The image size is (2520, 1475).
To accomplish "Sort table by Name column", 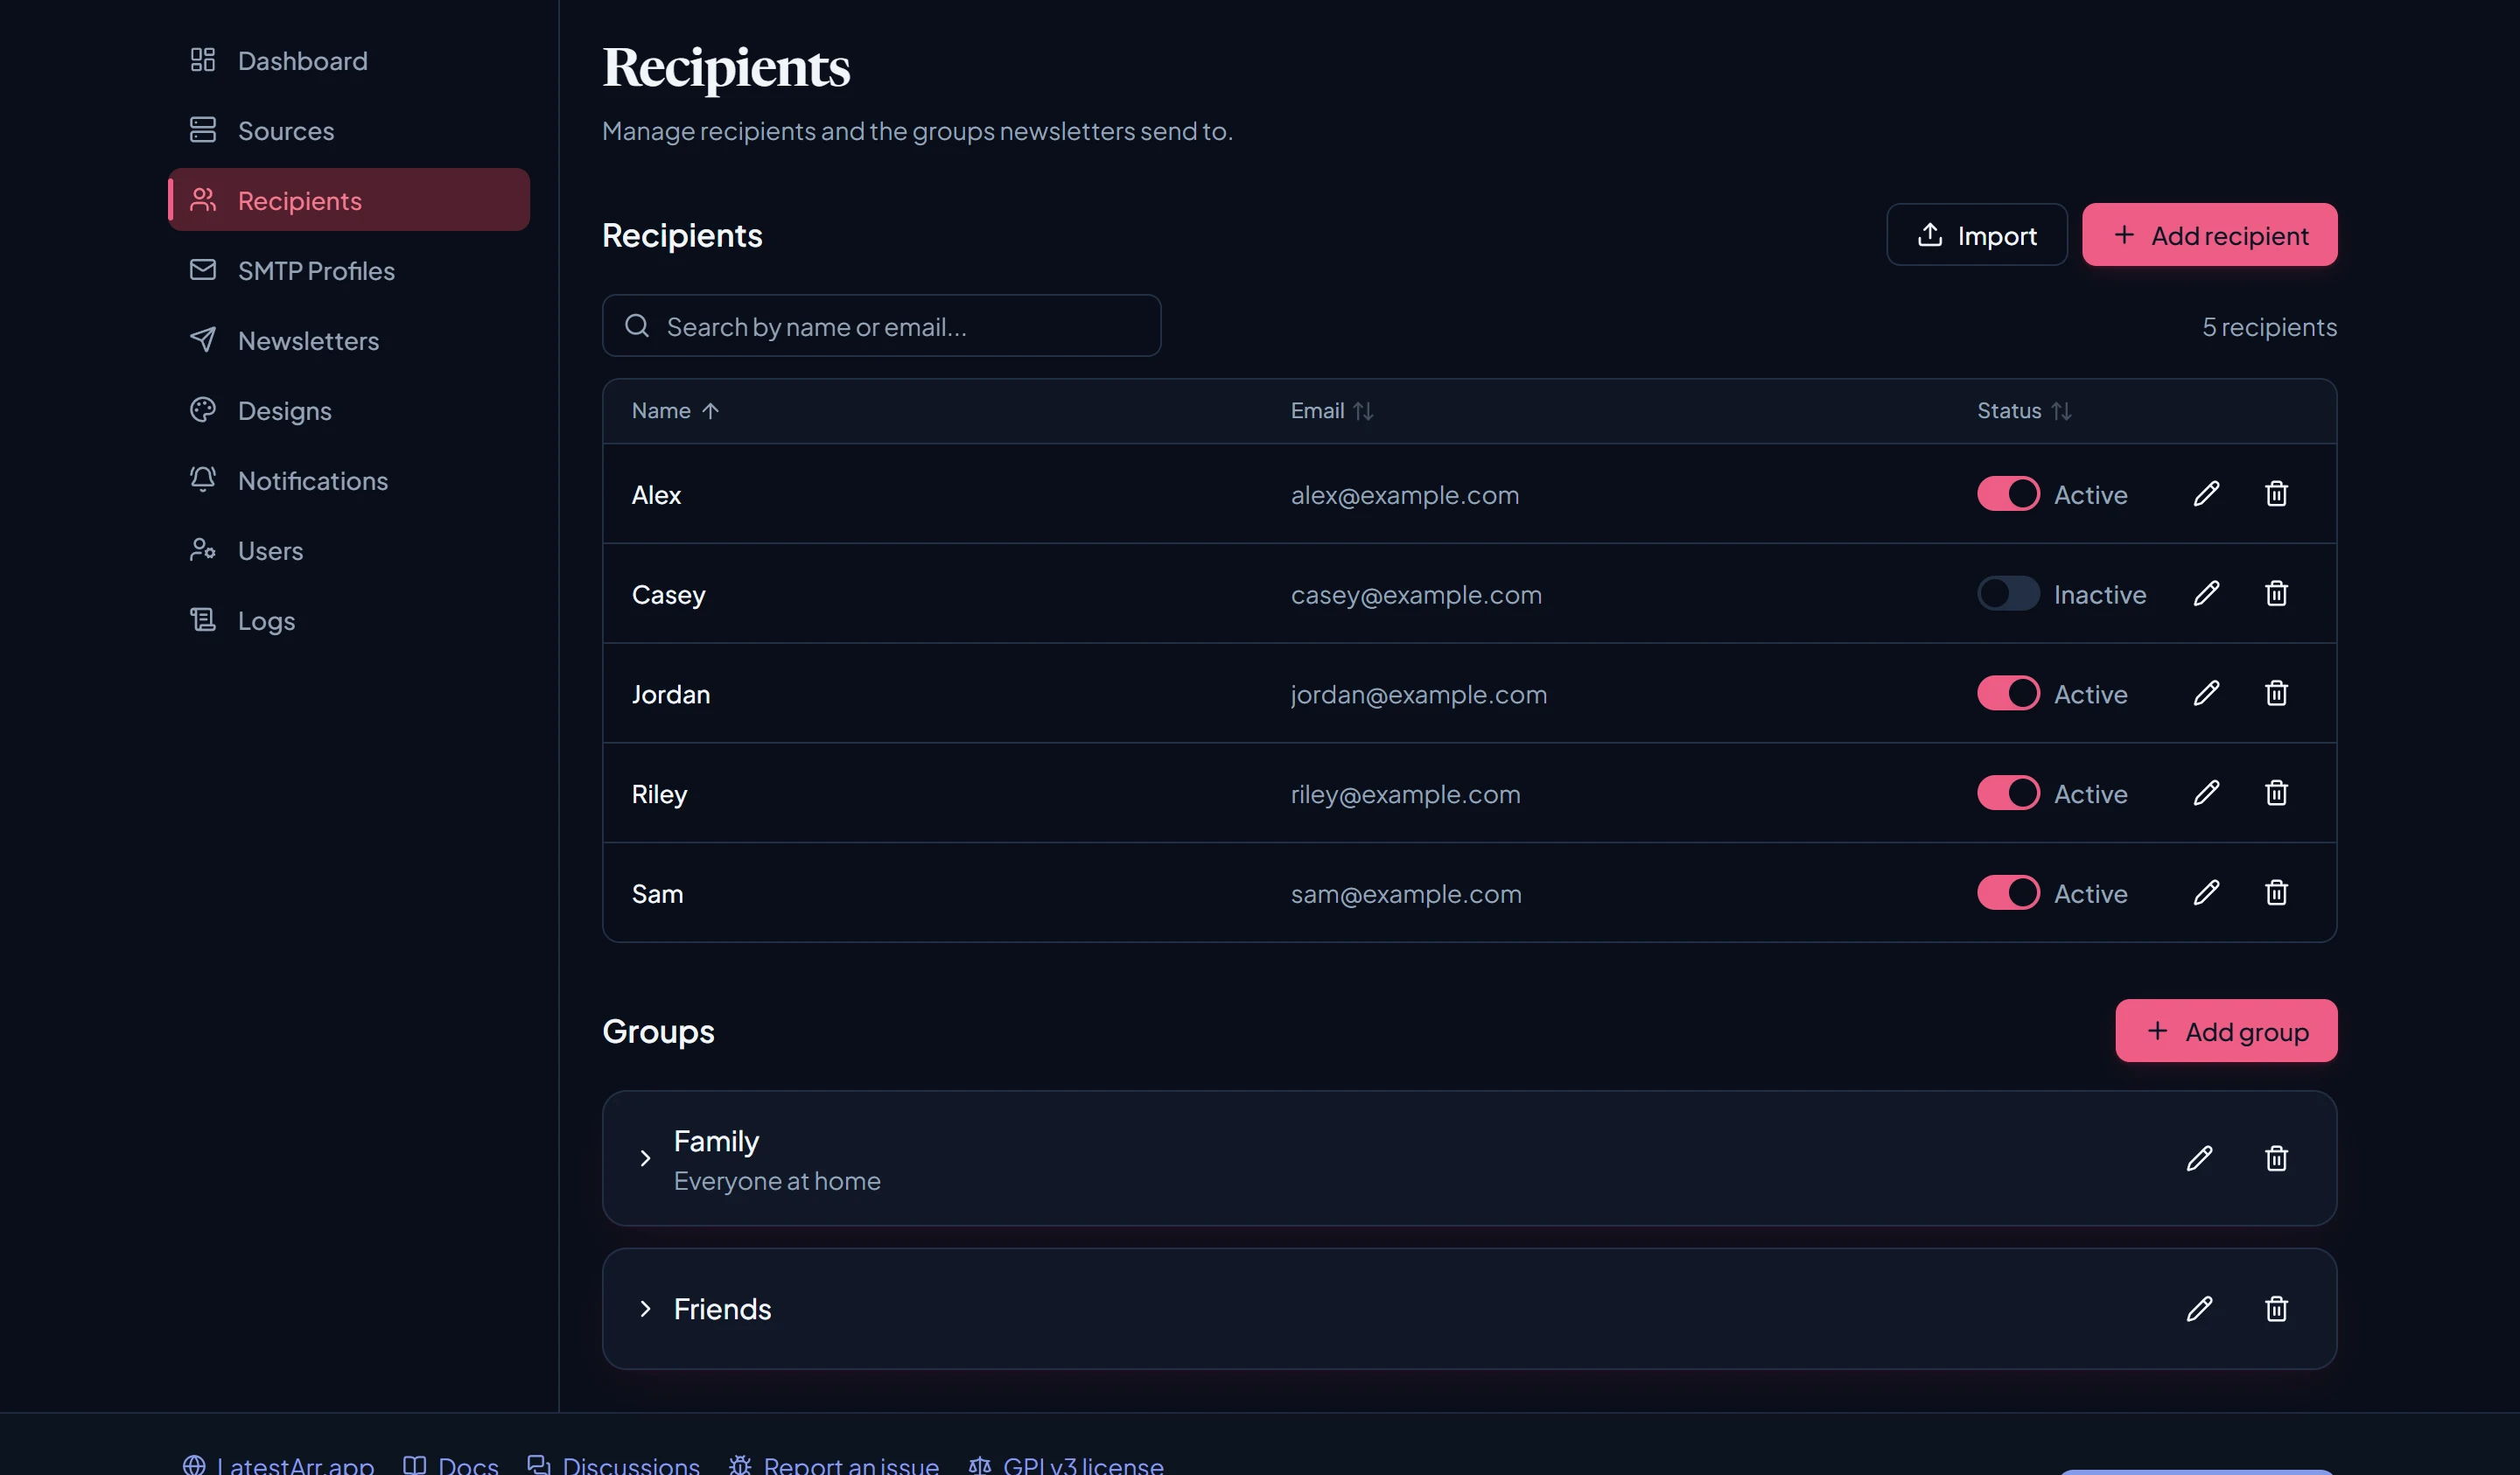I will tap(675, 411).
